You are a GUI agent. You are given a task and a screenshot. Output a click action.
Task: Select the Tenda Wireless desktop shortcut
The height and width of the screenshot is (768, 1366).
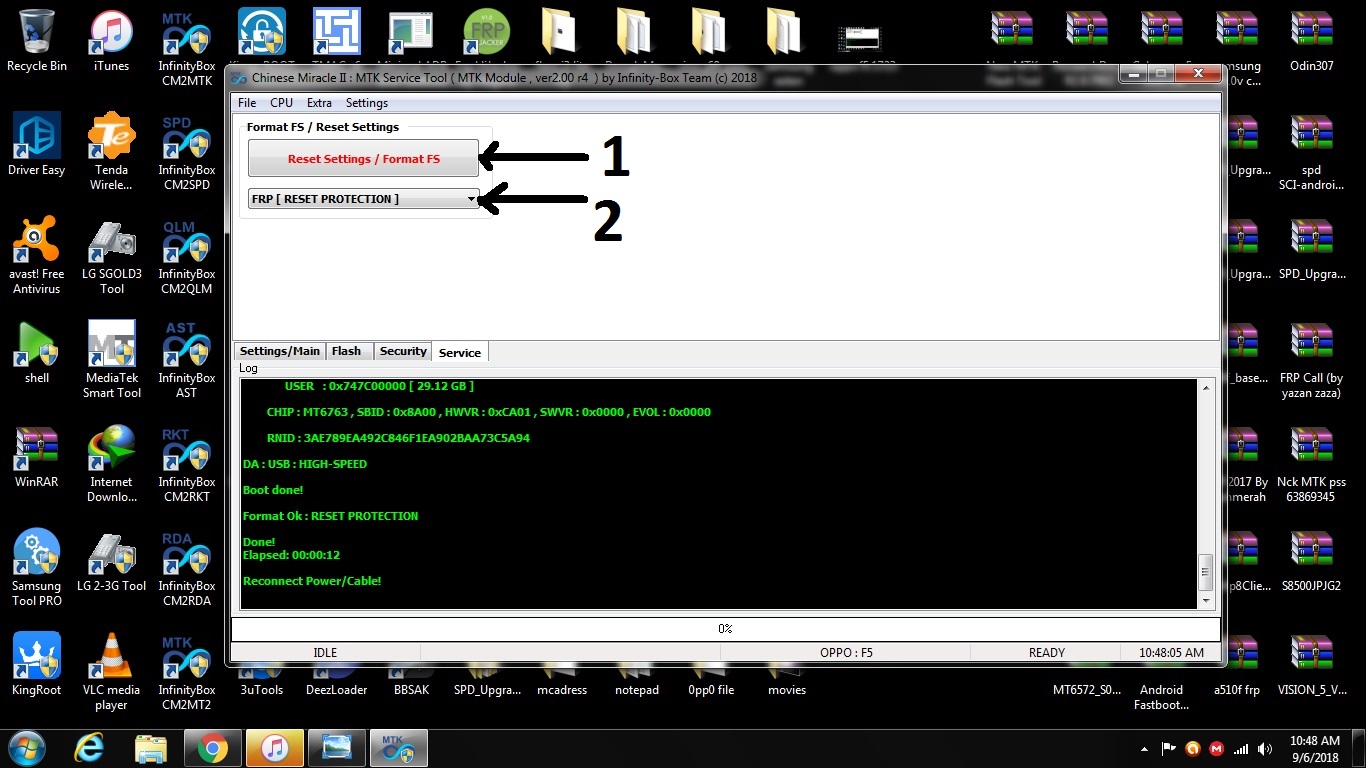(x=111, y=152)
